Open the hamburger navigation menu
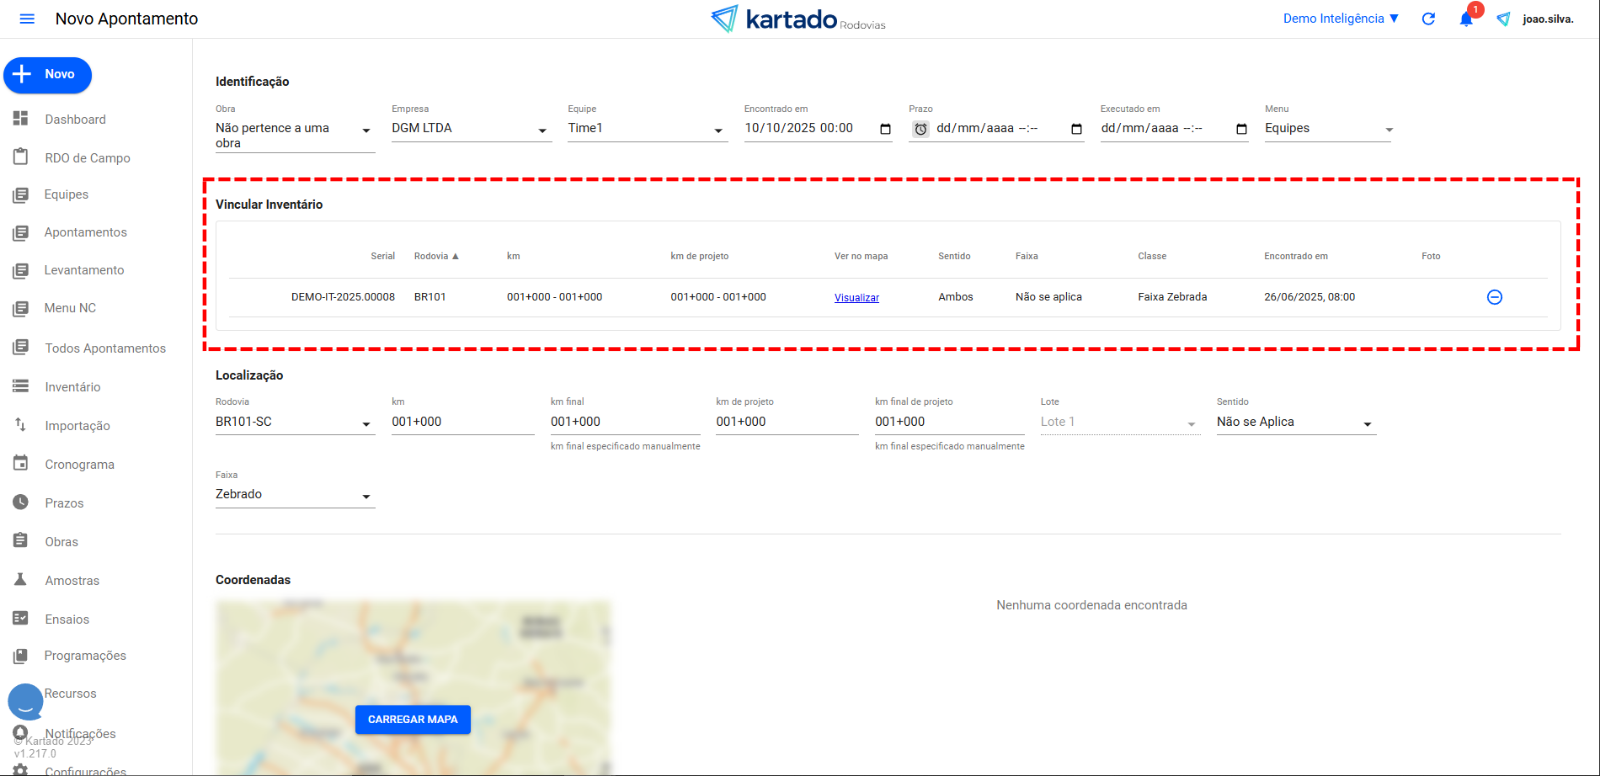The image size is (1601, 777). (x=27, y=19)
